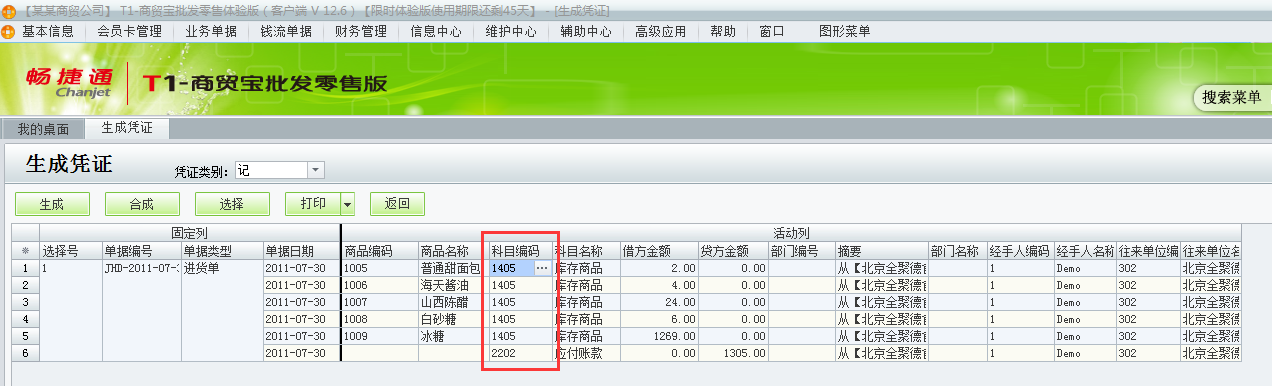
Task: Click the 经手人编码 column header
Action: (x=1020, y=250)
